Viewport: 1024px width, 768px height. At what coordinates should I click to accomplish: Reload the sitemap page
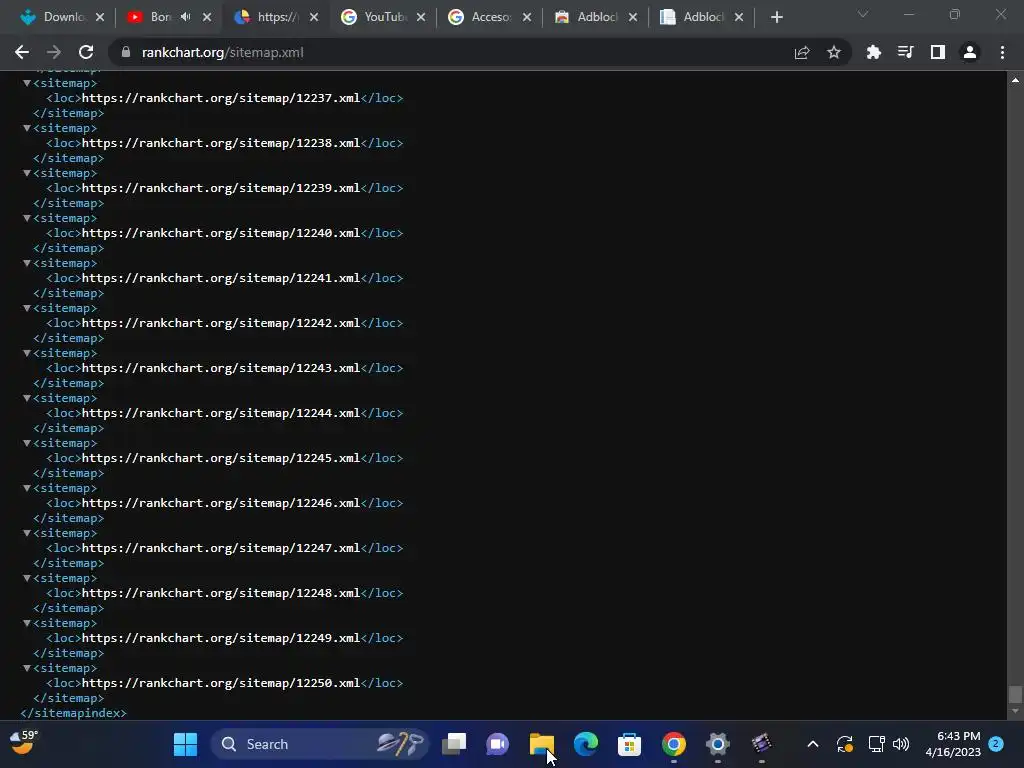[x=86, y=52]
